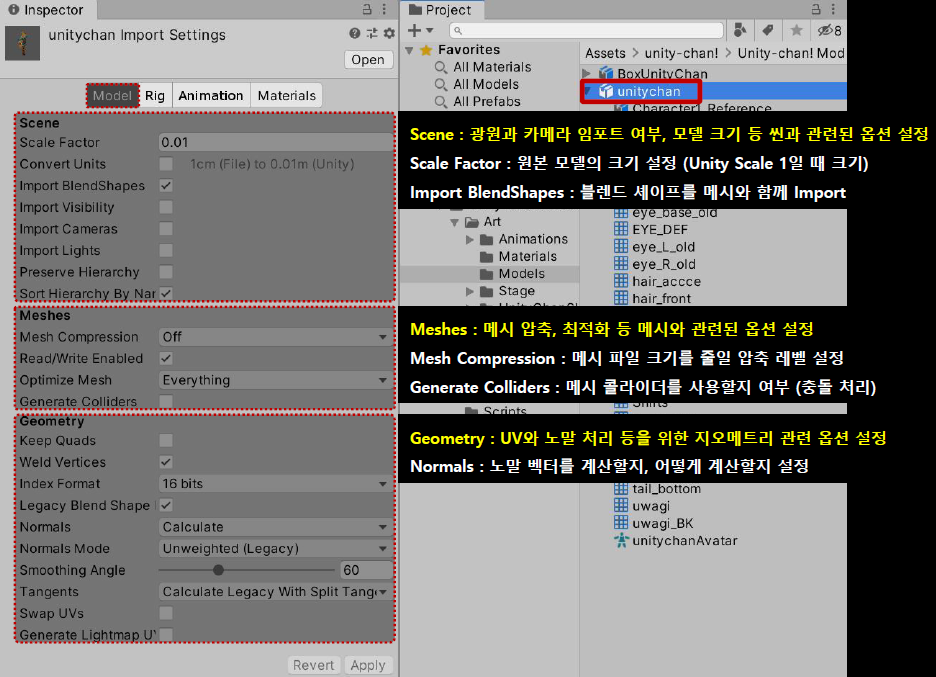The image size is (936, 677).
Task: Click the Apply button
Action: pyautogui.click(x=368, y=665)
